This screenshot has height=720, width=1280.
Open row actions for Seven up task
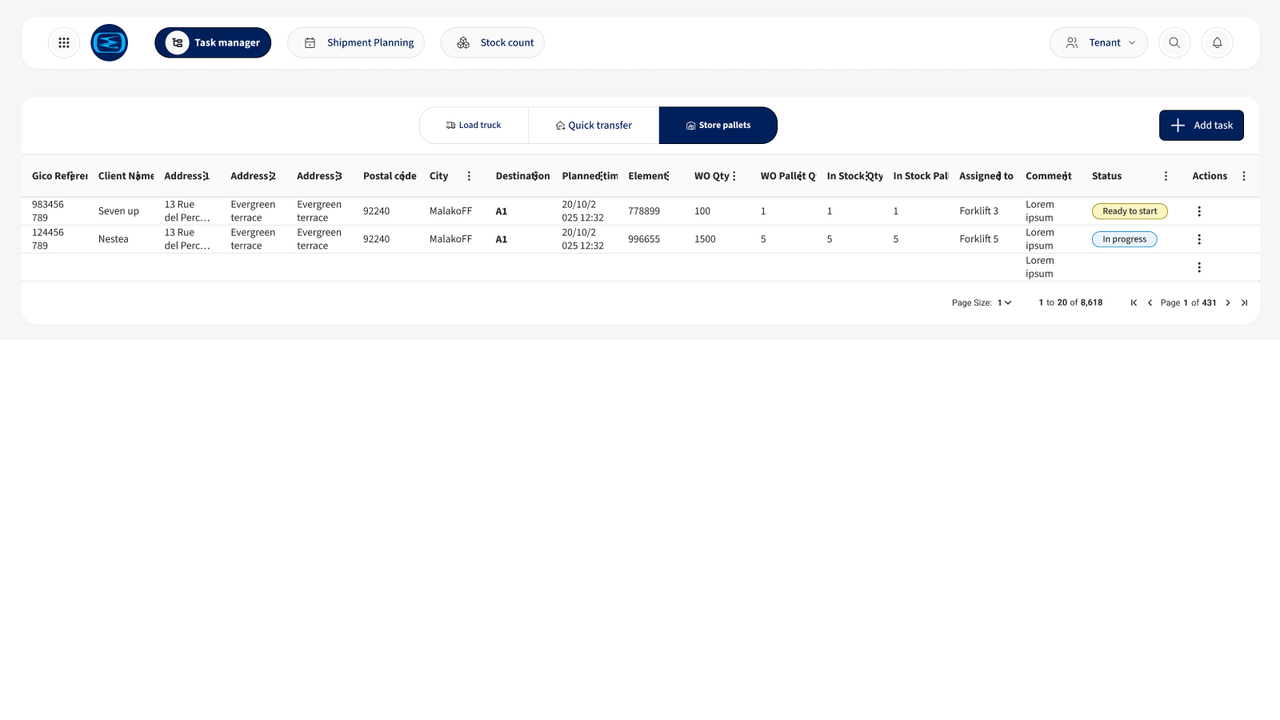1199,211
